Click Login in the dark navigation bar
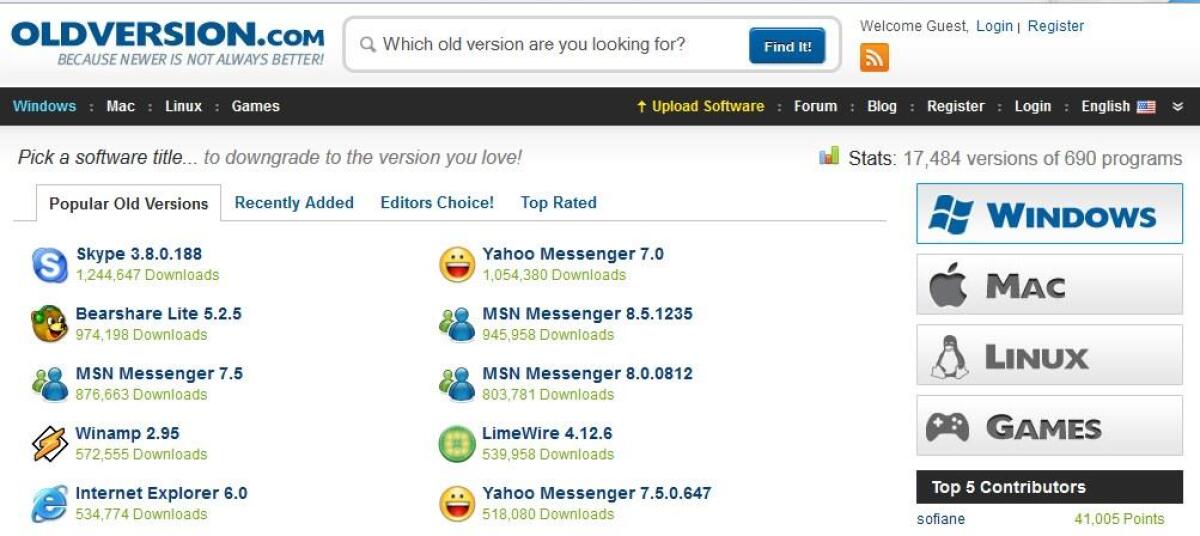 tap(1033, 106)
